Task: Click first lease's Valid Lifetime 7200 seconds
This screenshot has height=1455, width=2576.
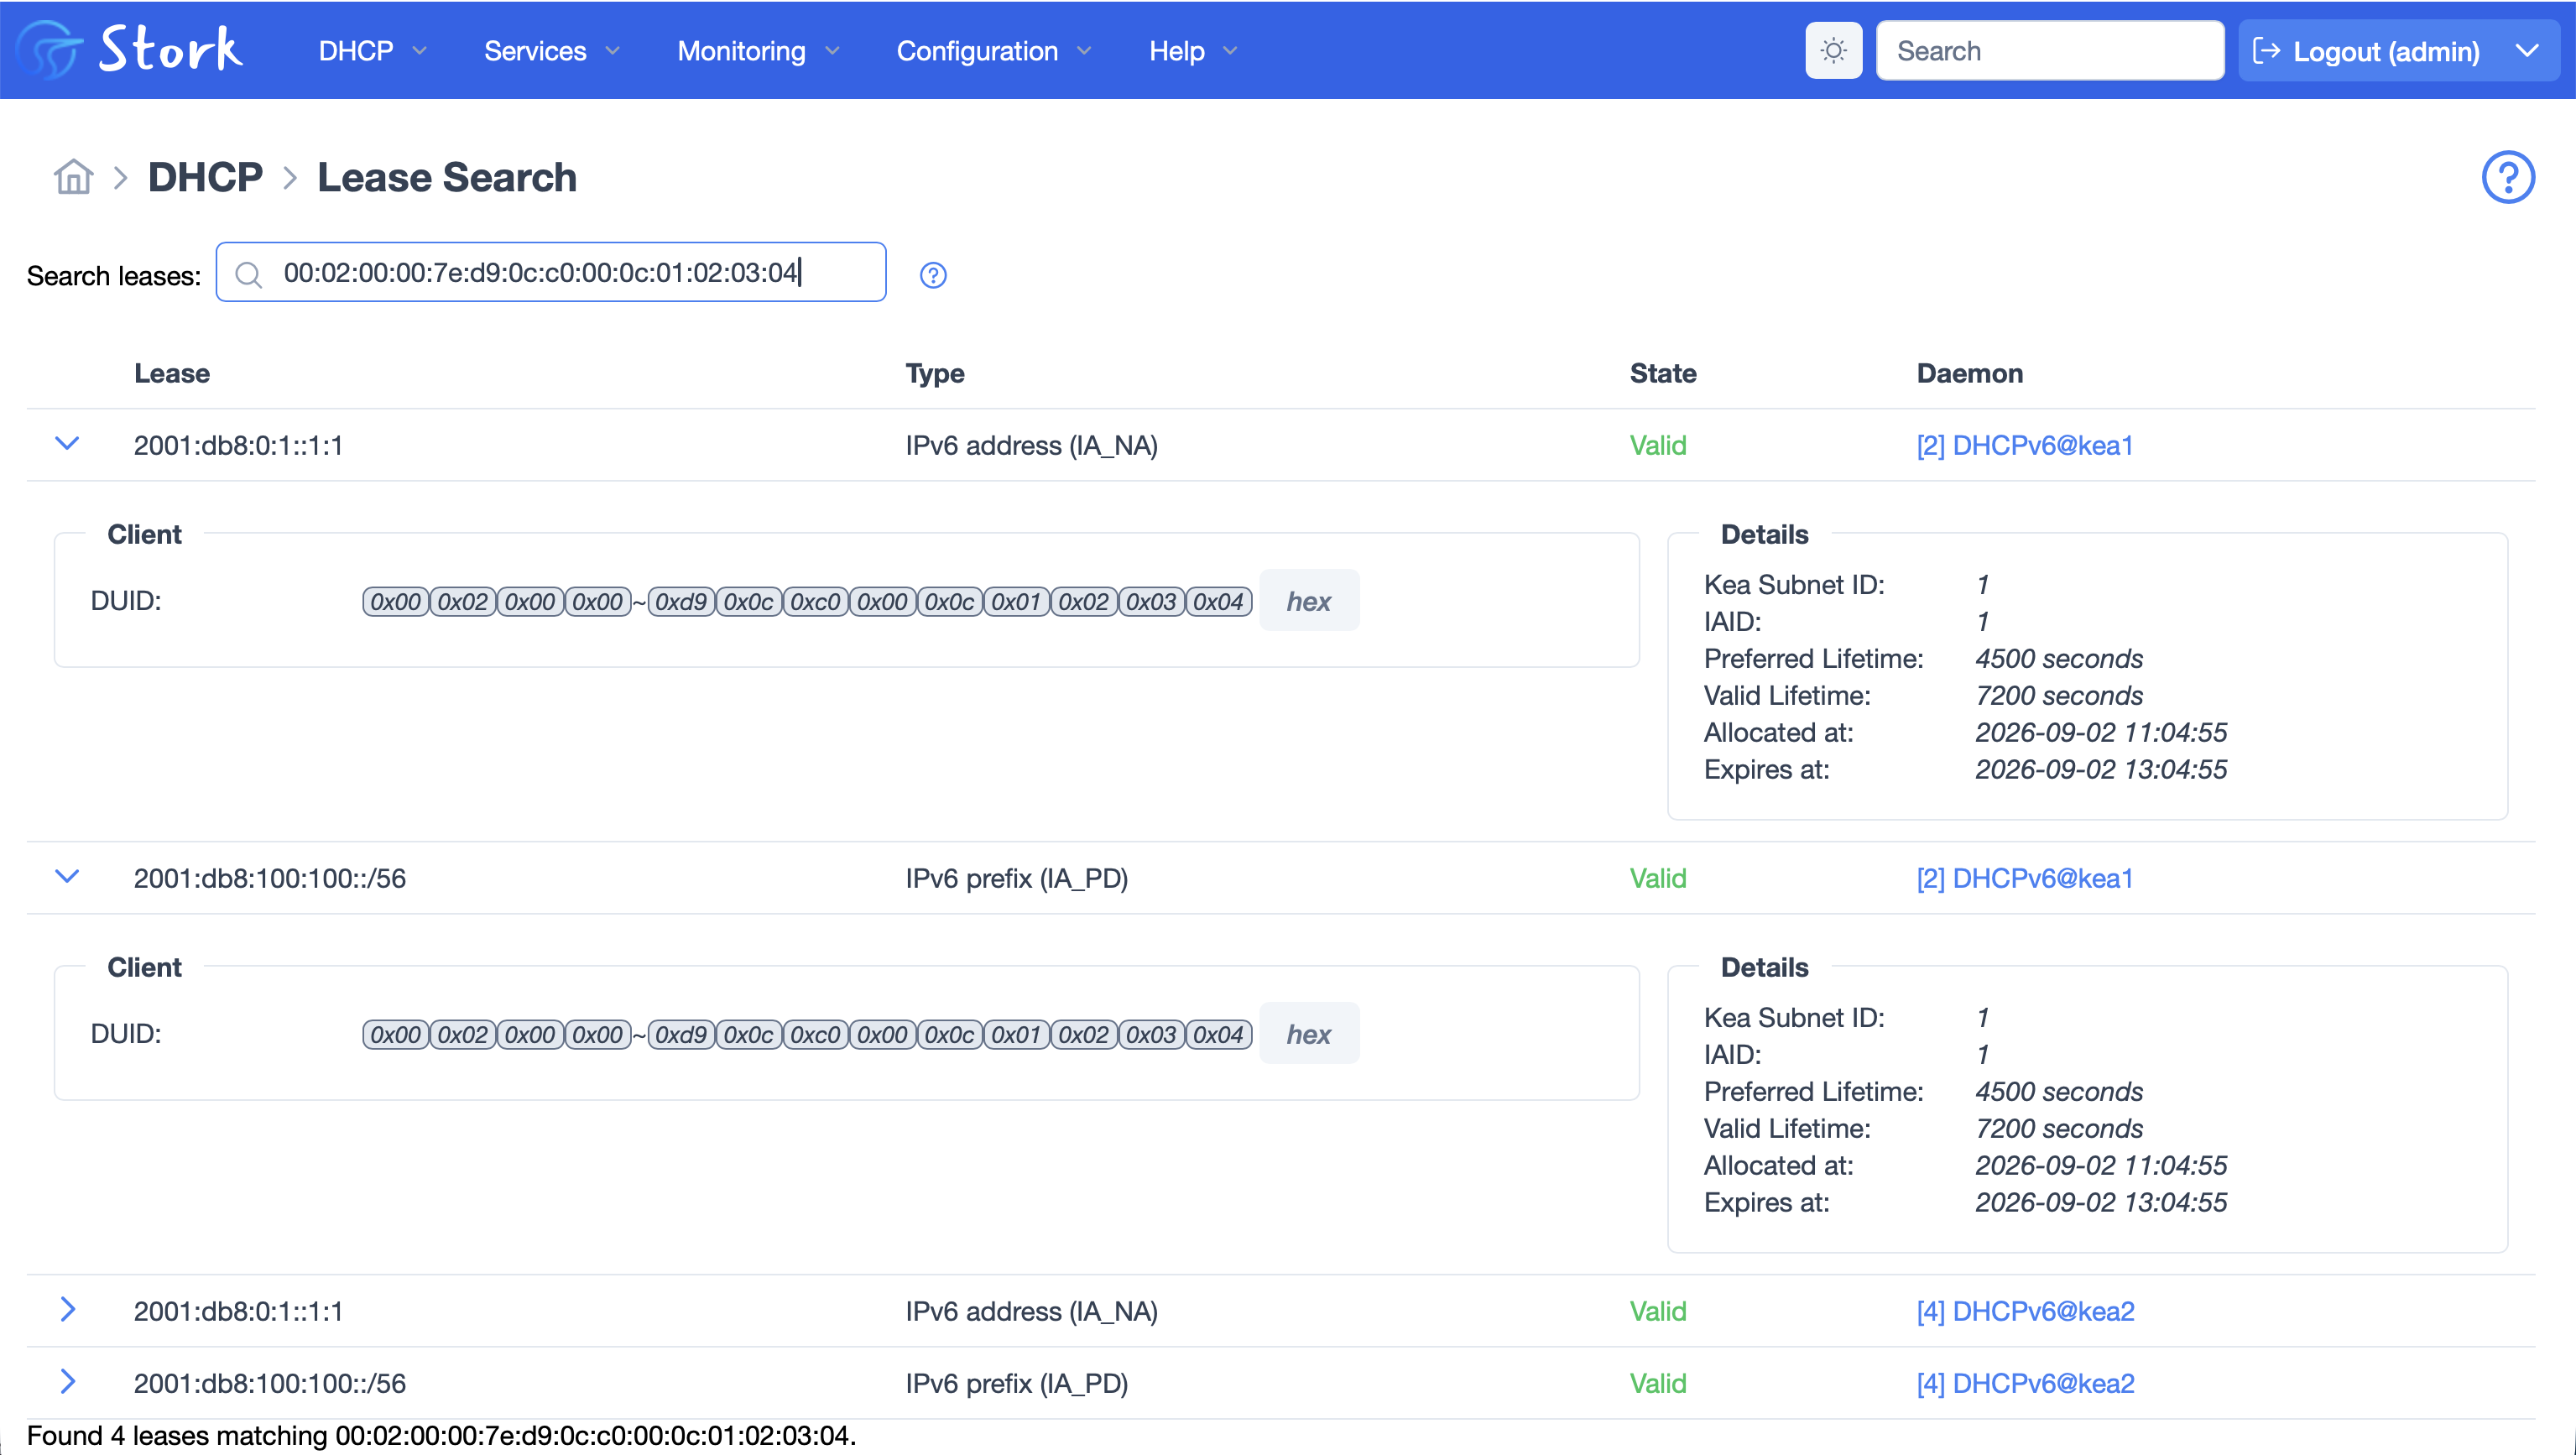Action: coord(2059,695)
